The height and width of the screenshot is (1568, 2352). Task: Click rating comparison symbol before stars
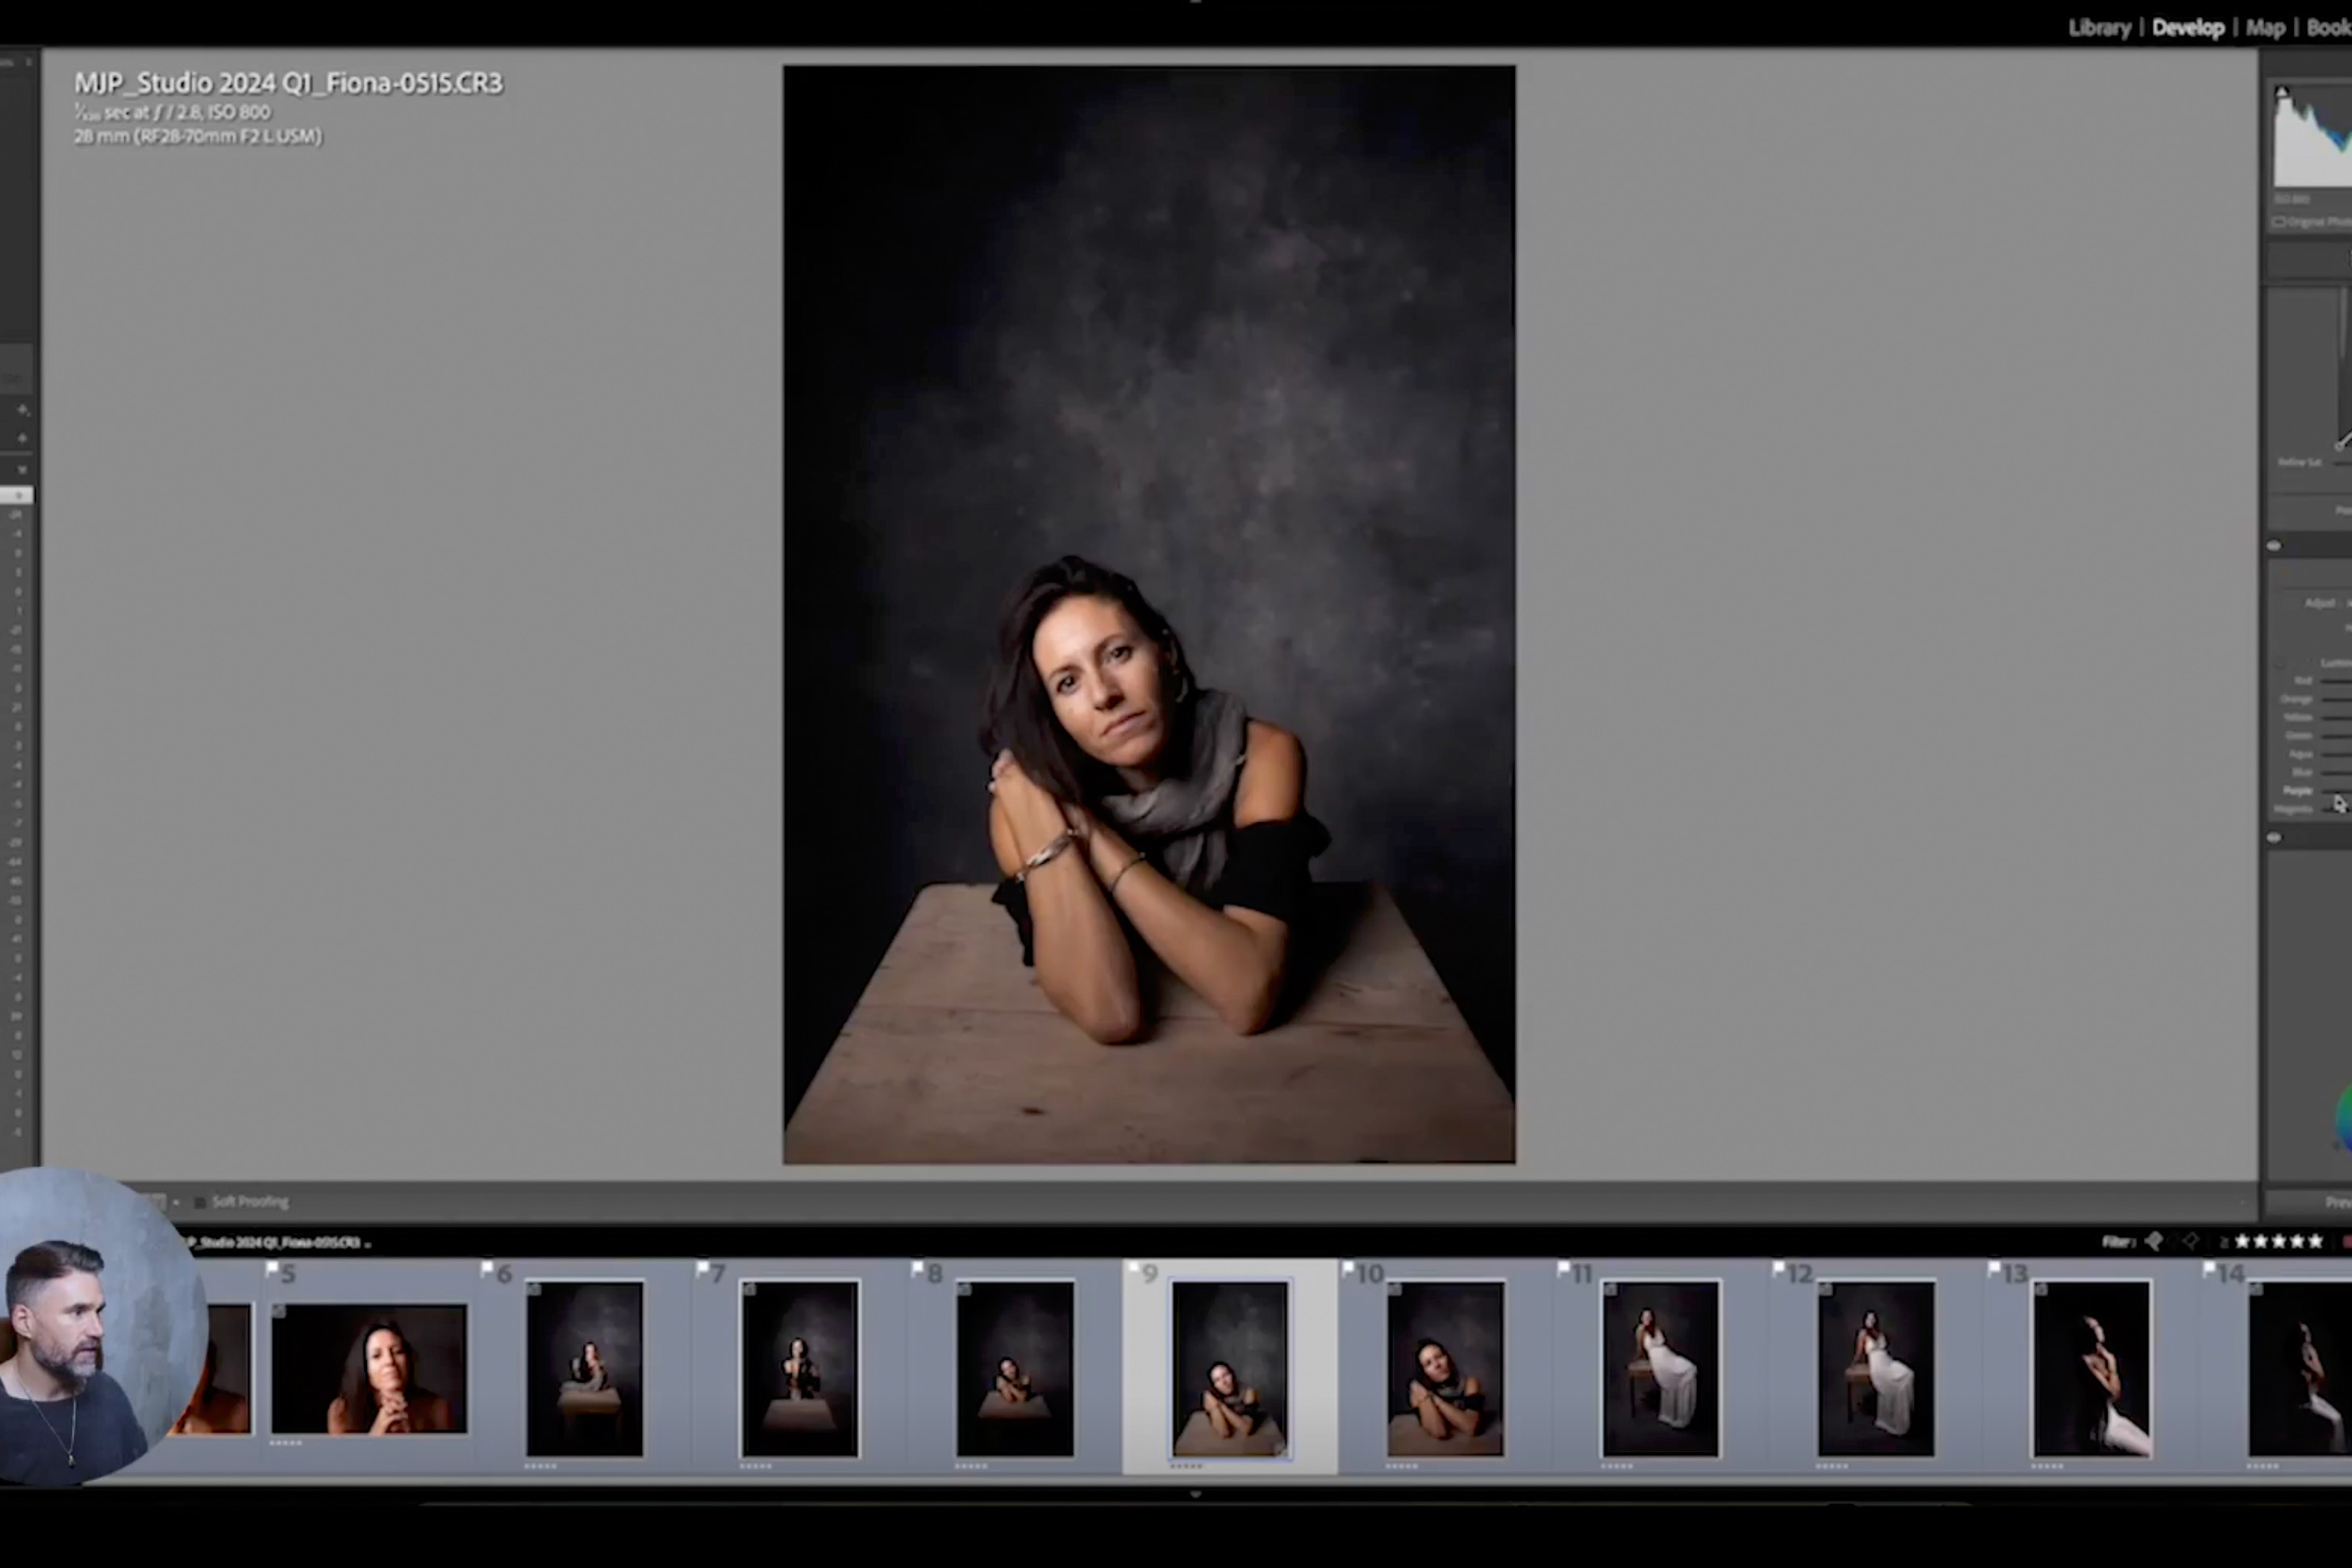[x=2224, y=1241]
